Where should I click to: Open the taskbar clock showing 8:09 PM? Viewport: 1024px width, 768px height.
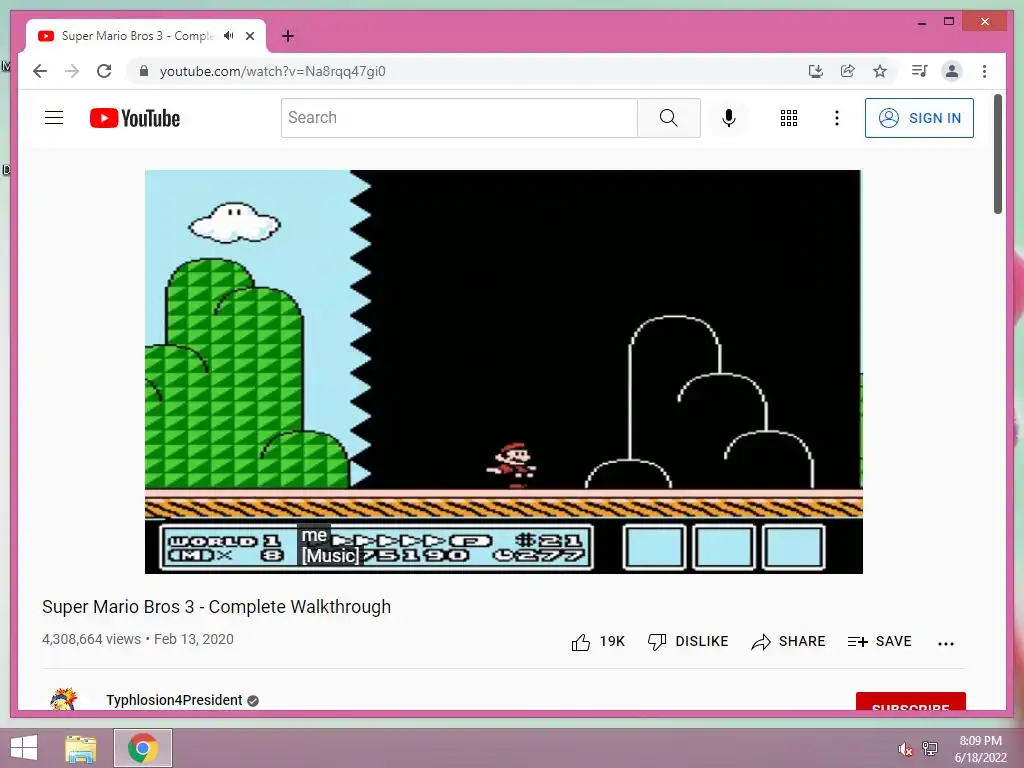[980, 748]
